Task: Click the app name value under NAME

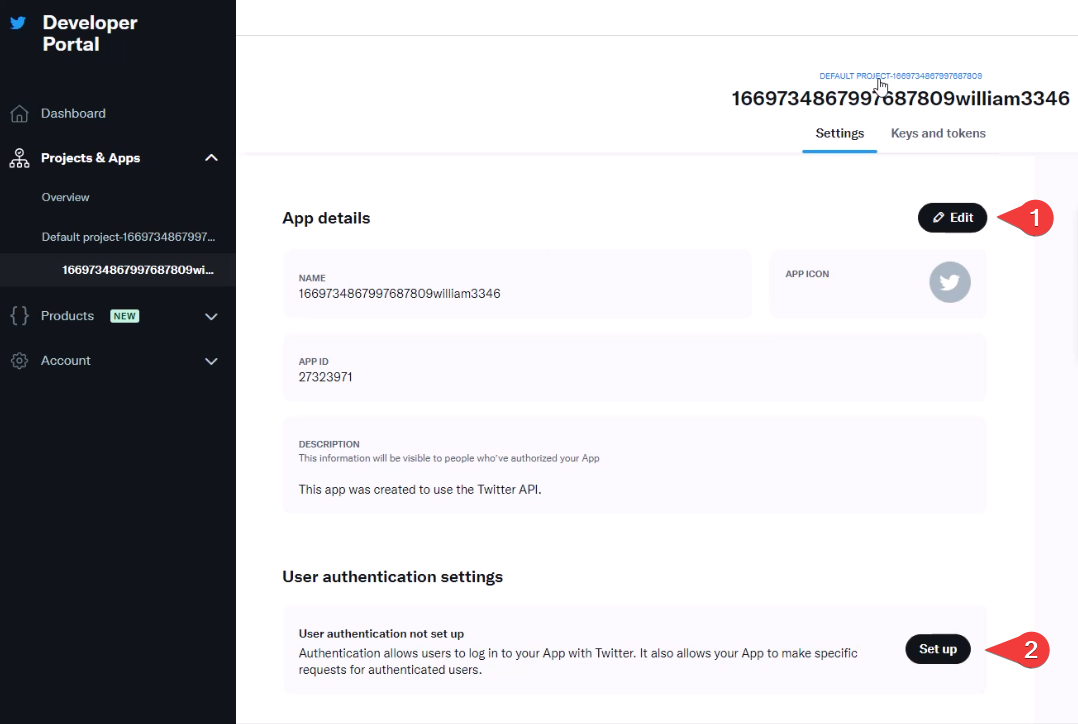Action: (x=399, y=294)
